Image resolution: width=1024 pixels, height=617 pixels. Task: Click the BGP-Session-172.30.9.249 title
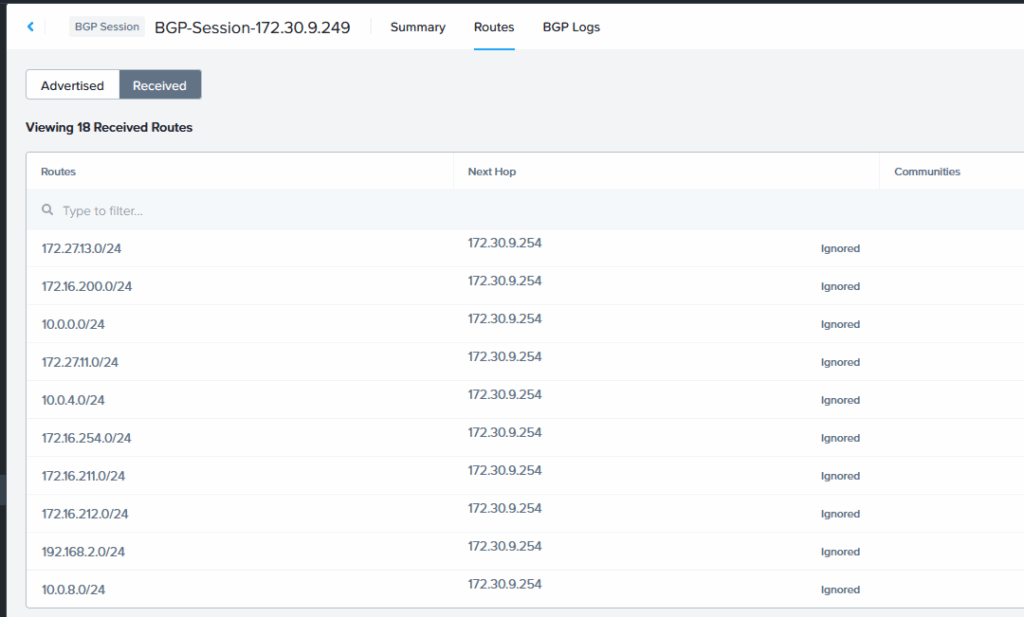click(252, 28)
